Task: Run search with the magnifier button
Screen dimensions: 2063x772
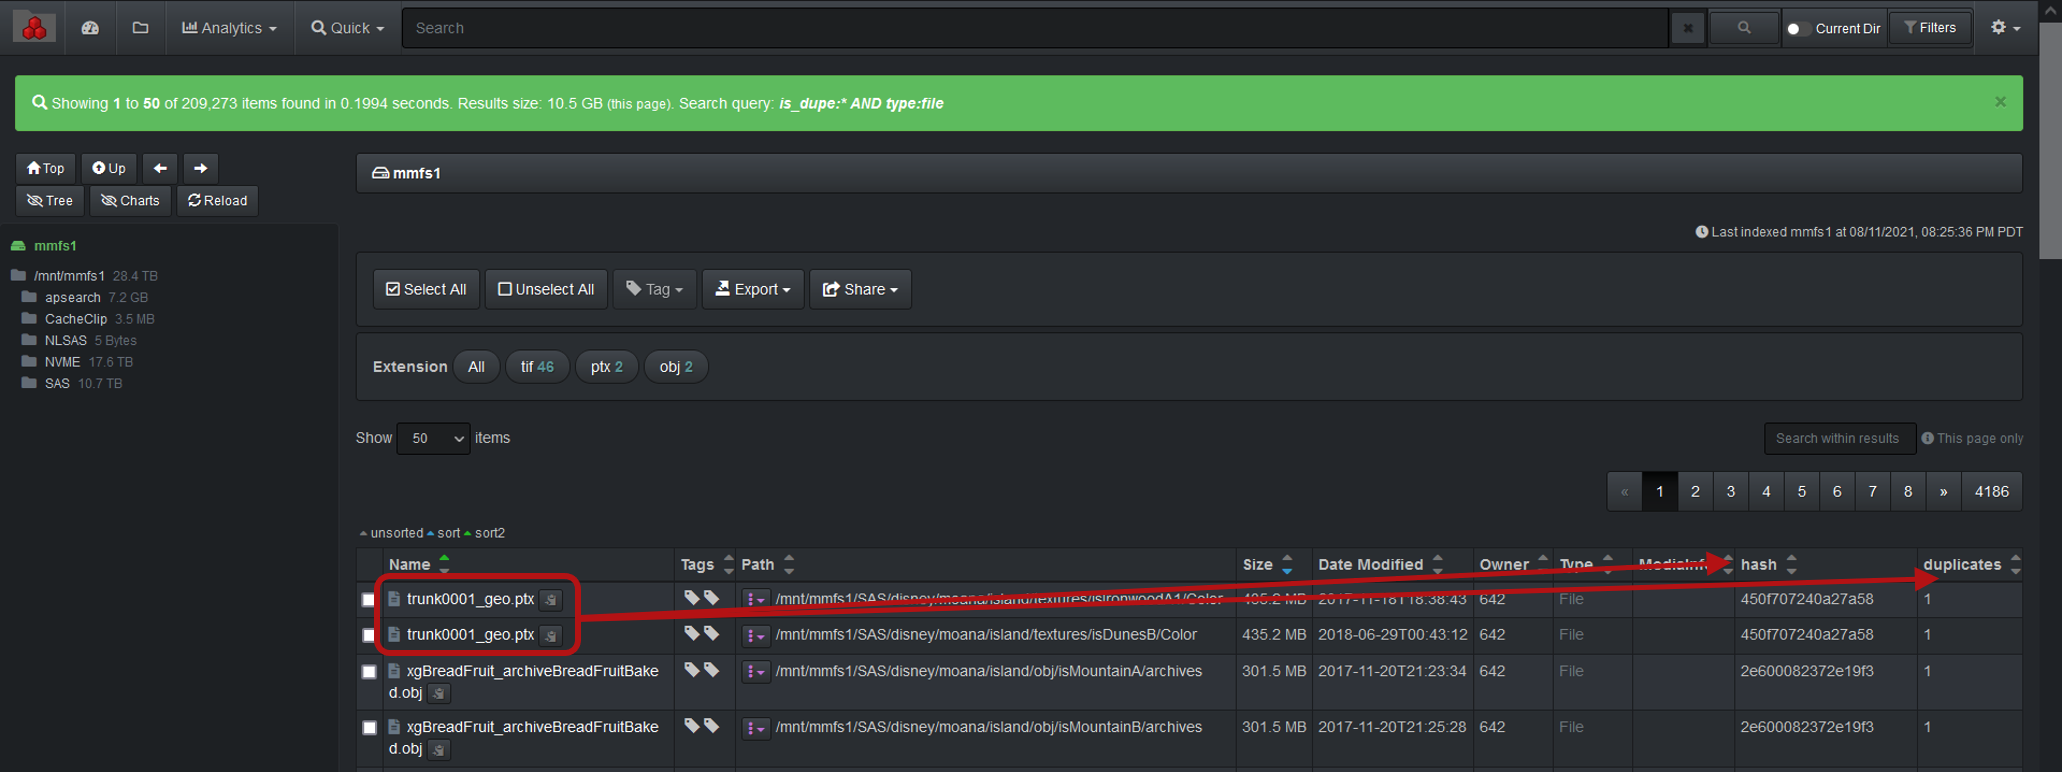Action: [1744, 28]
